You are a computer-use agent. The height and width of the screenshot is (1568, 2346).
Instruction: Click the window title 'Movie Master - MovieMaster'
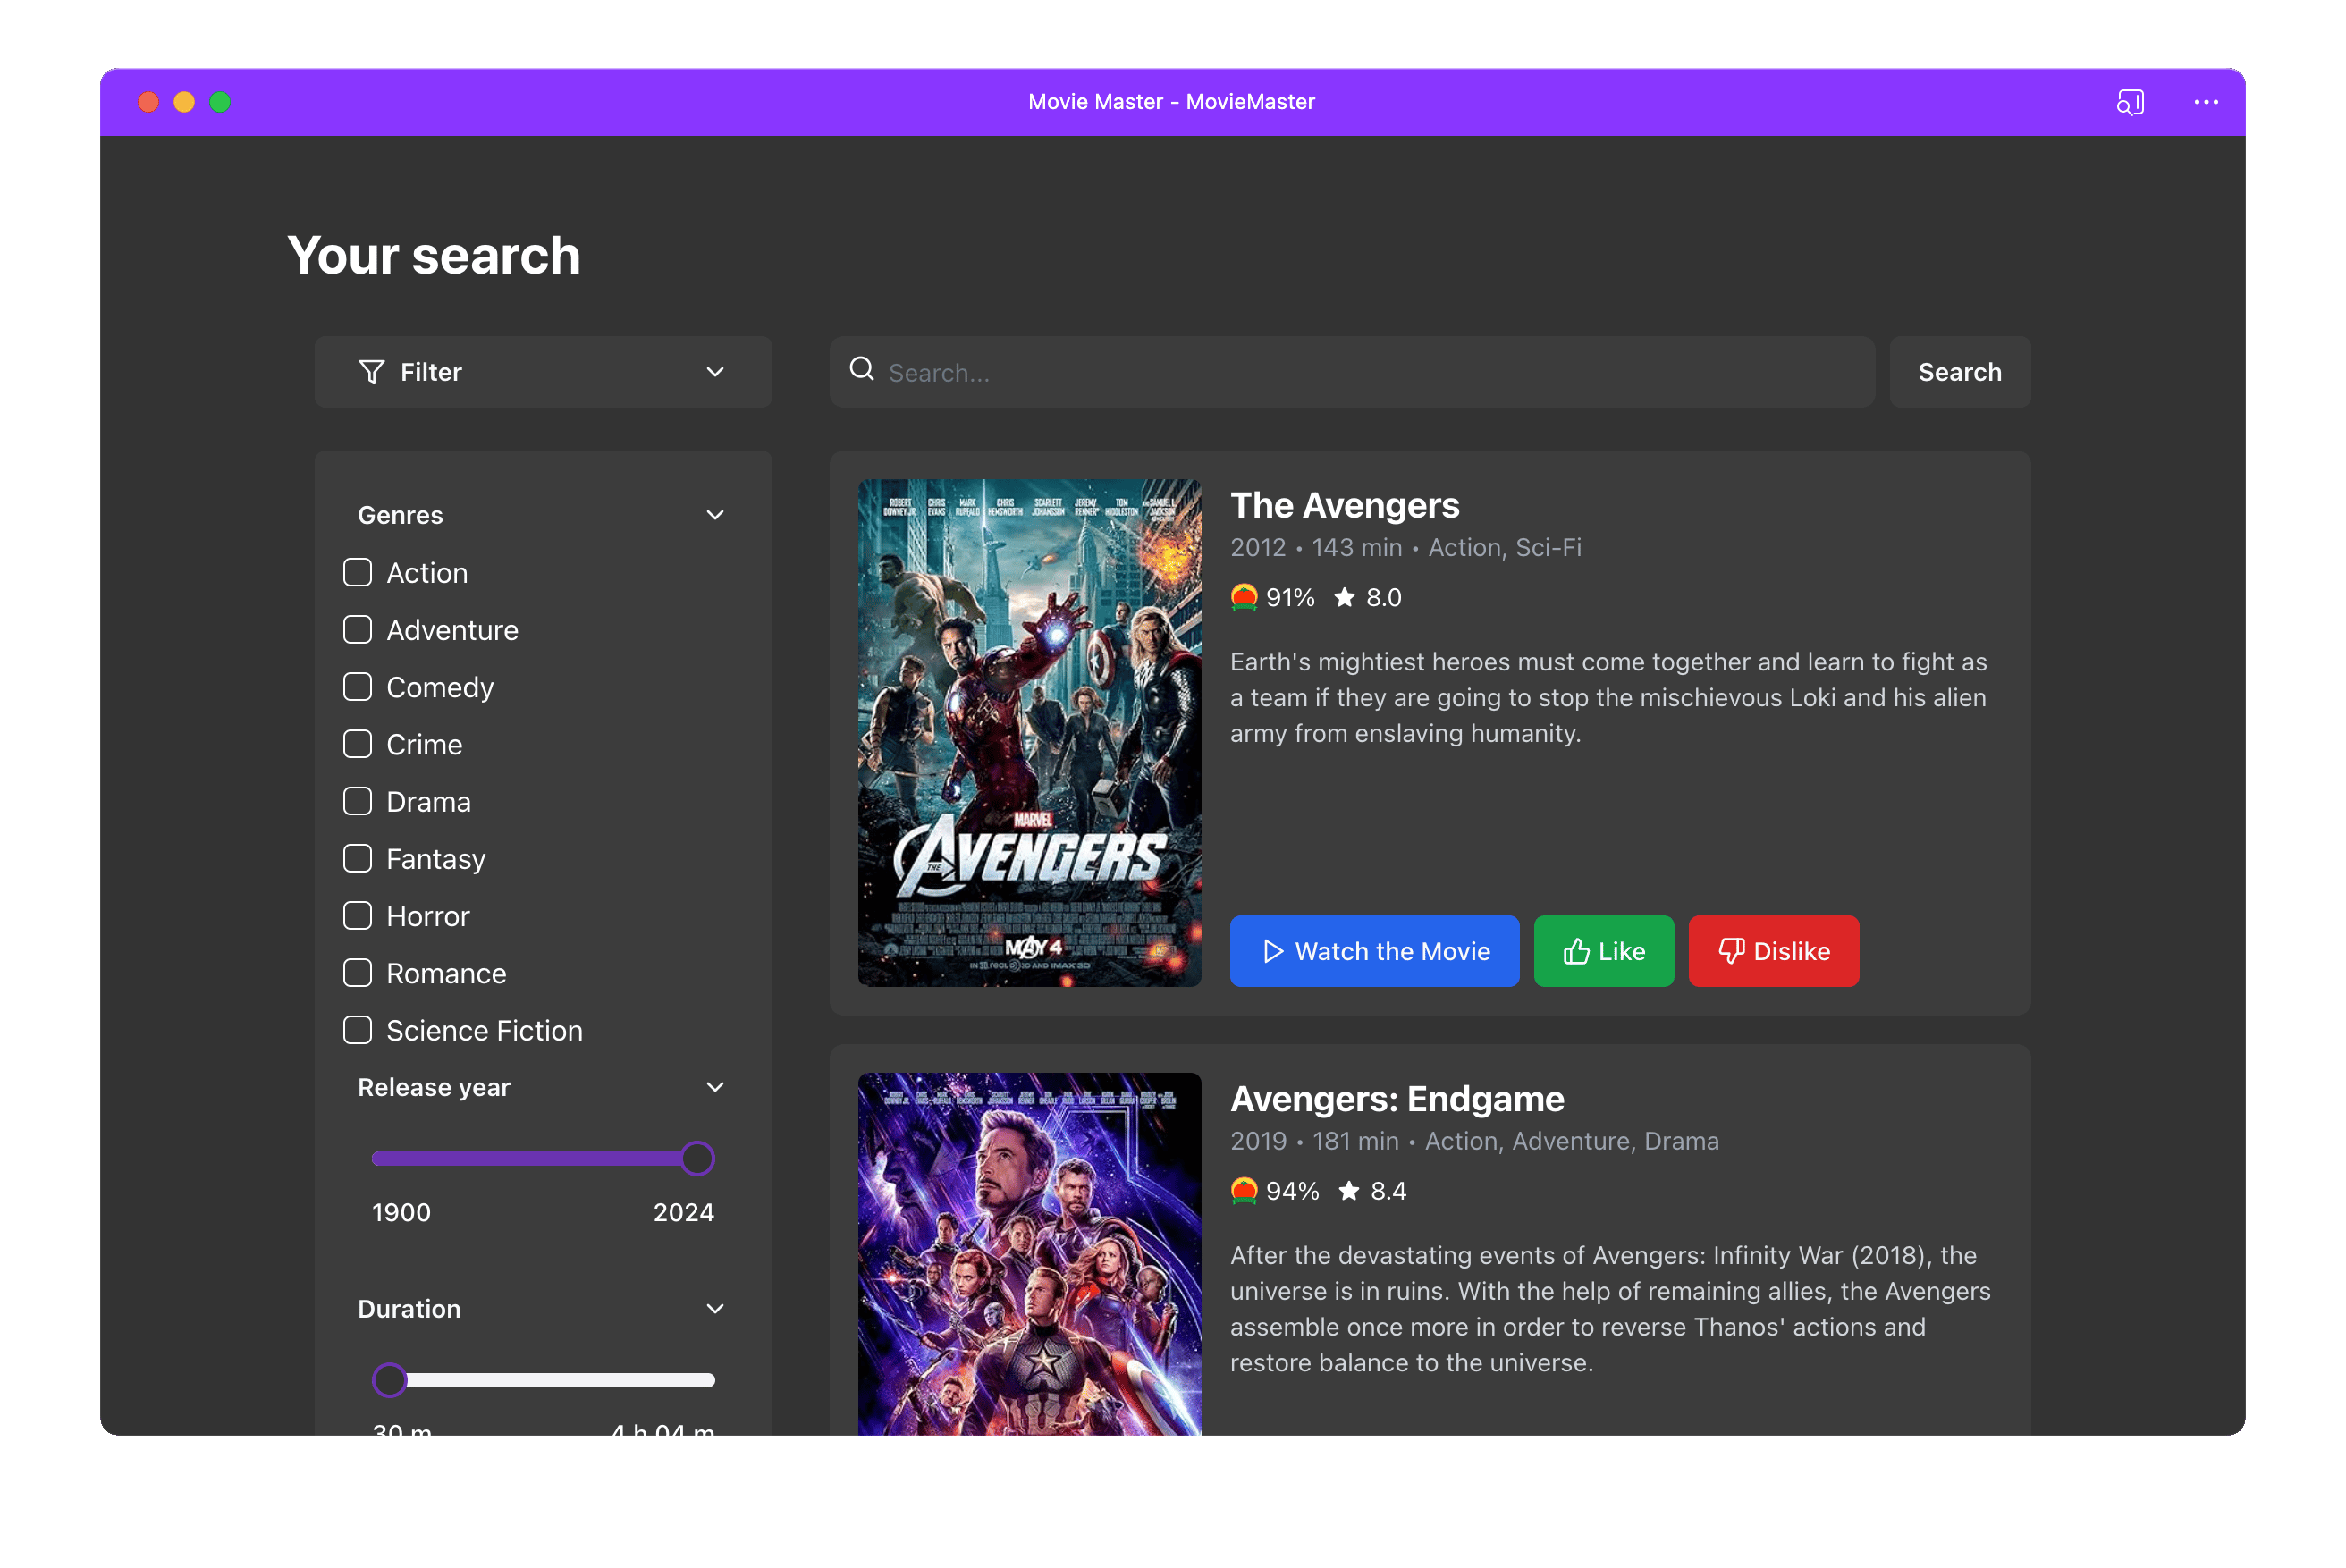click(1171, 102)
